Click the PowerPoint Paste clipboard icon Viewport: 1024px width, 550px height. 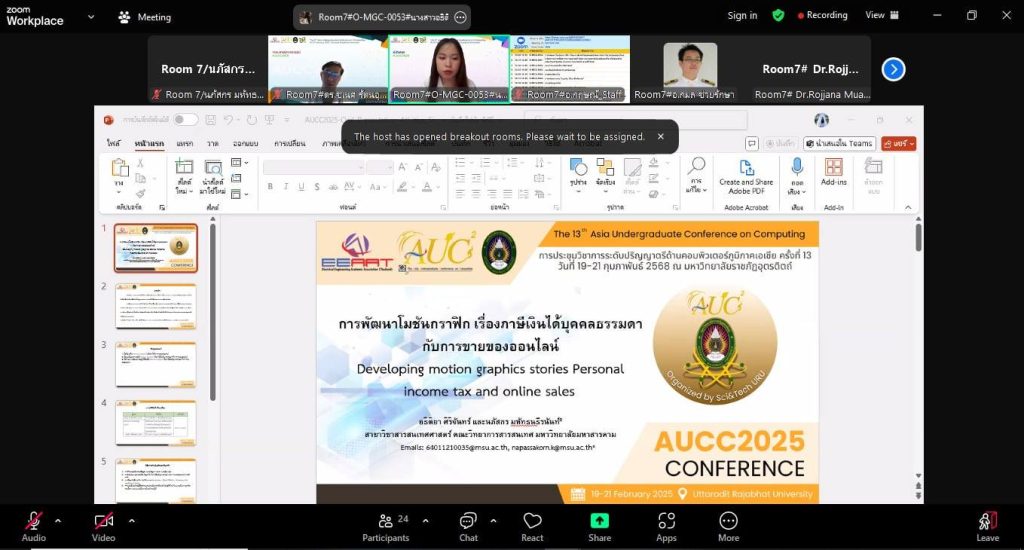[120, 168]
